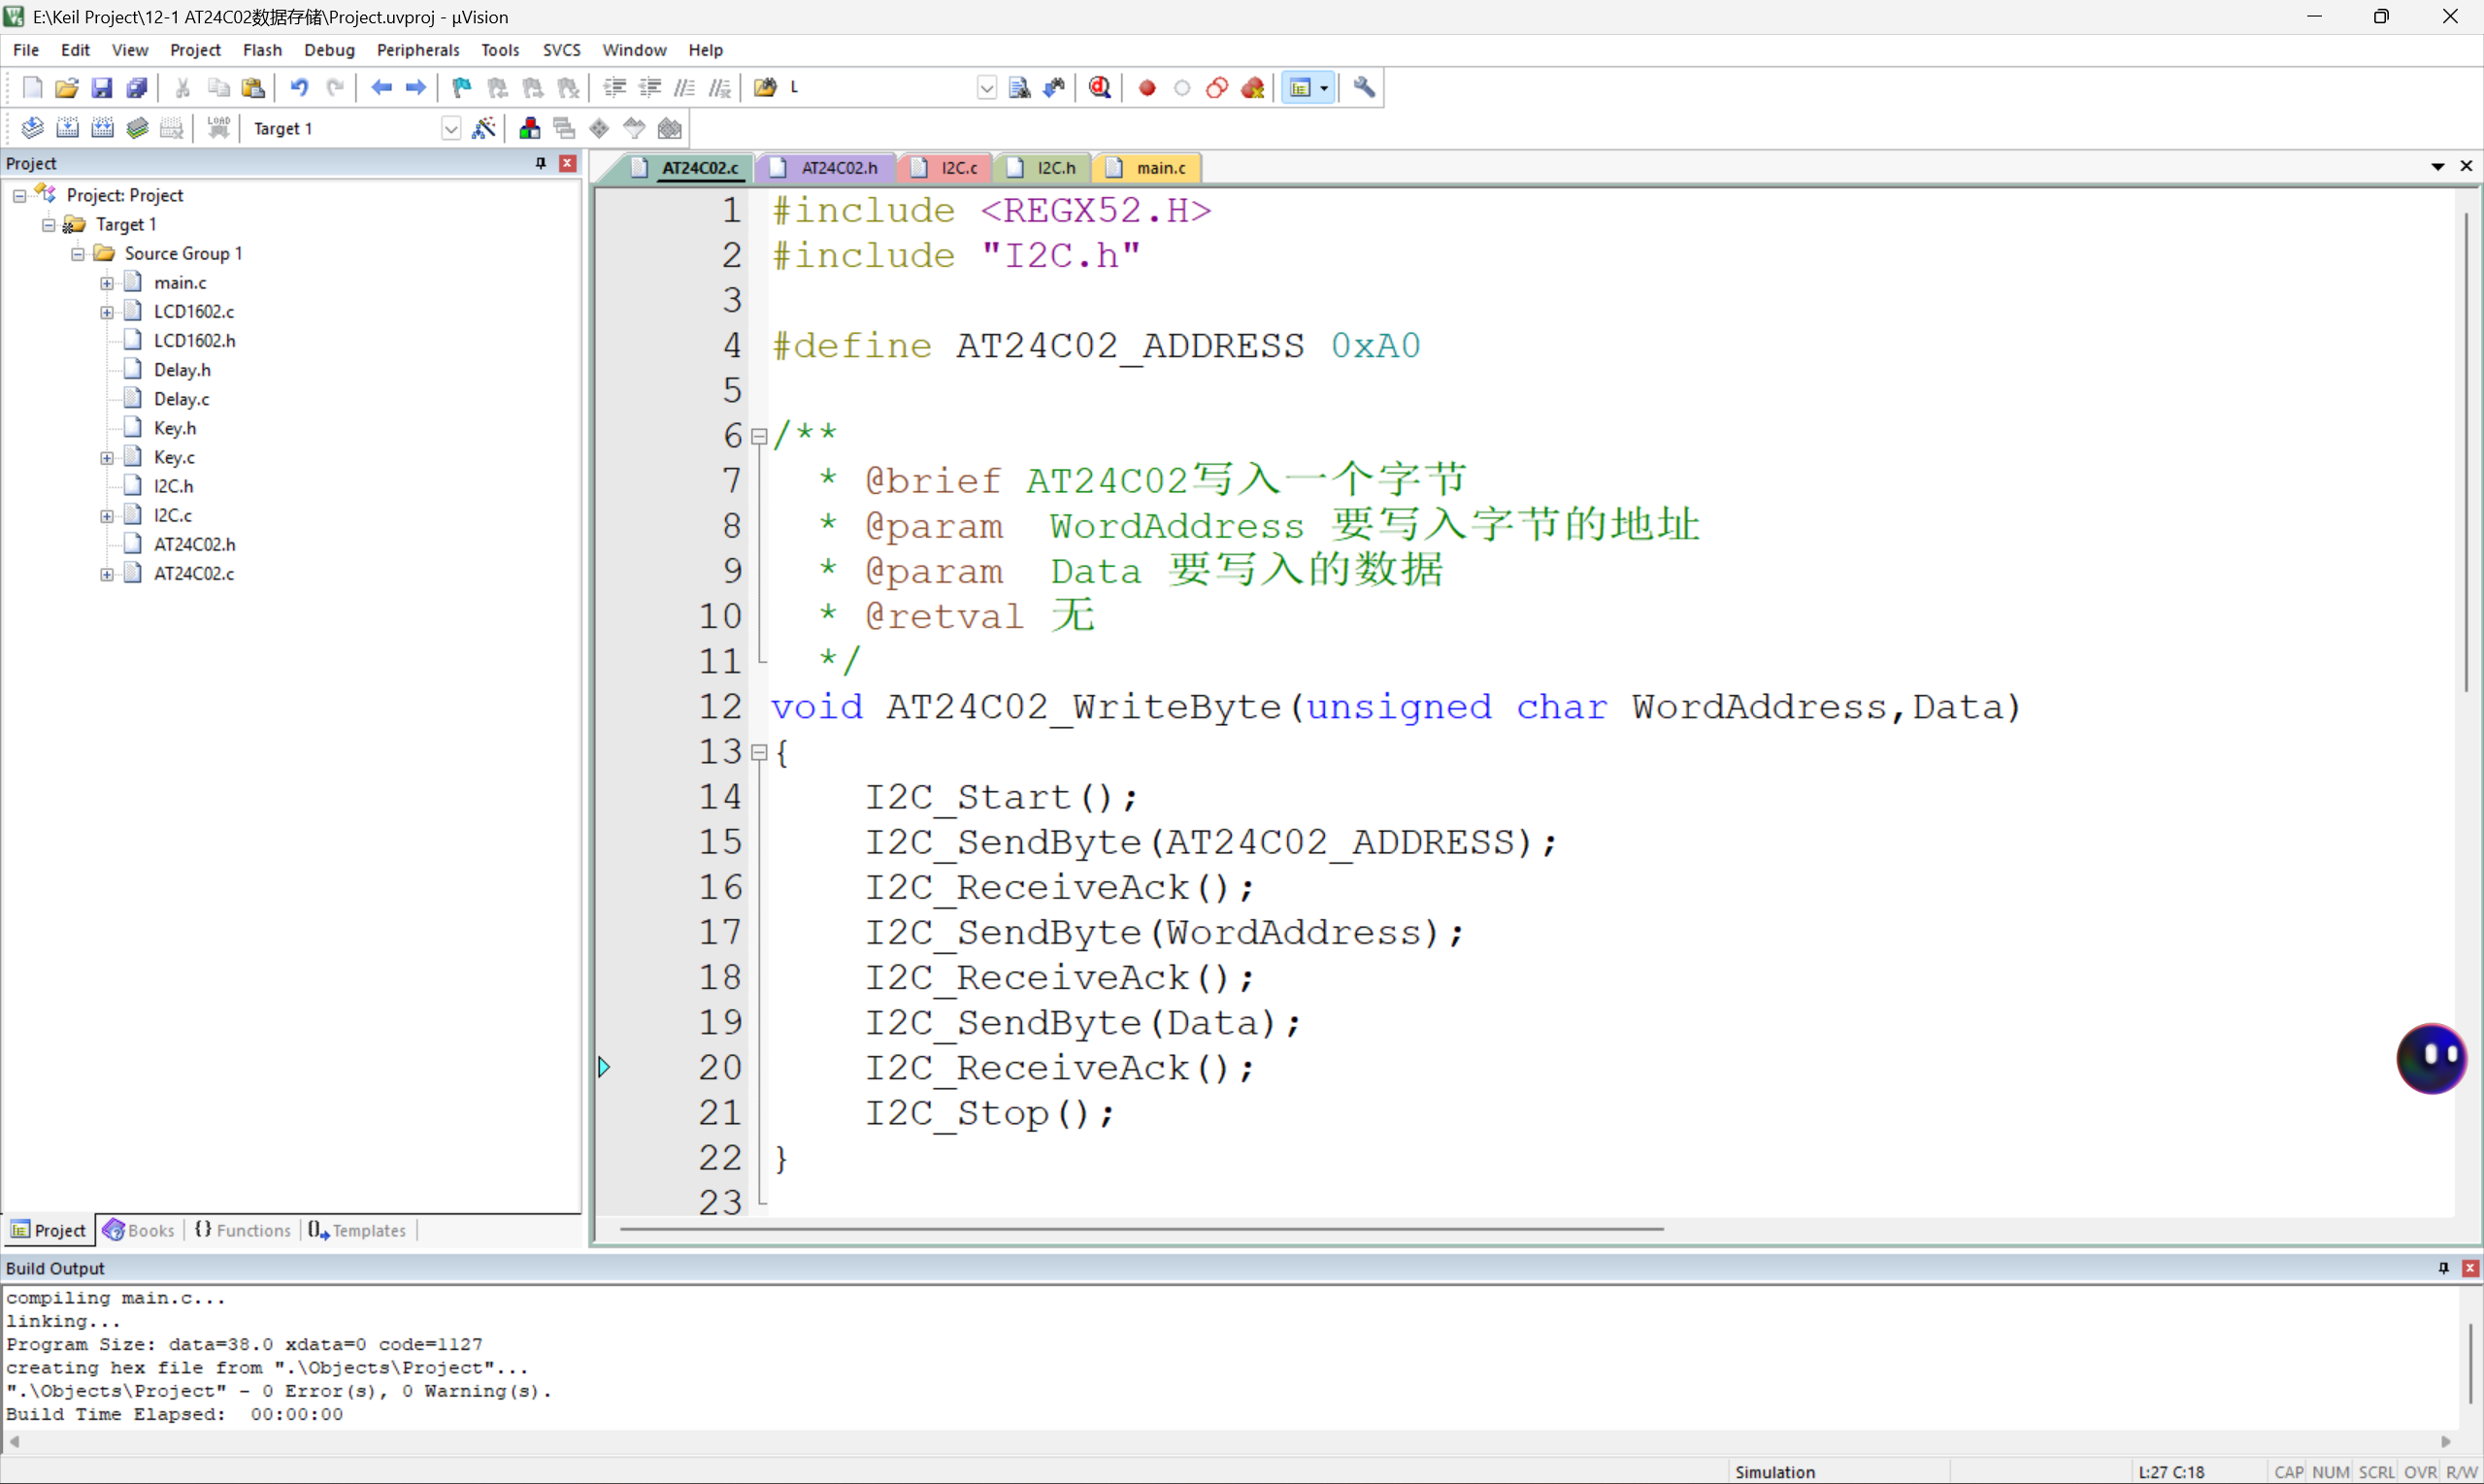Start the debug session icon
Viewport: 2484px width, 1484px height.
(x=1099, y=88)
